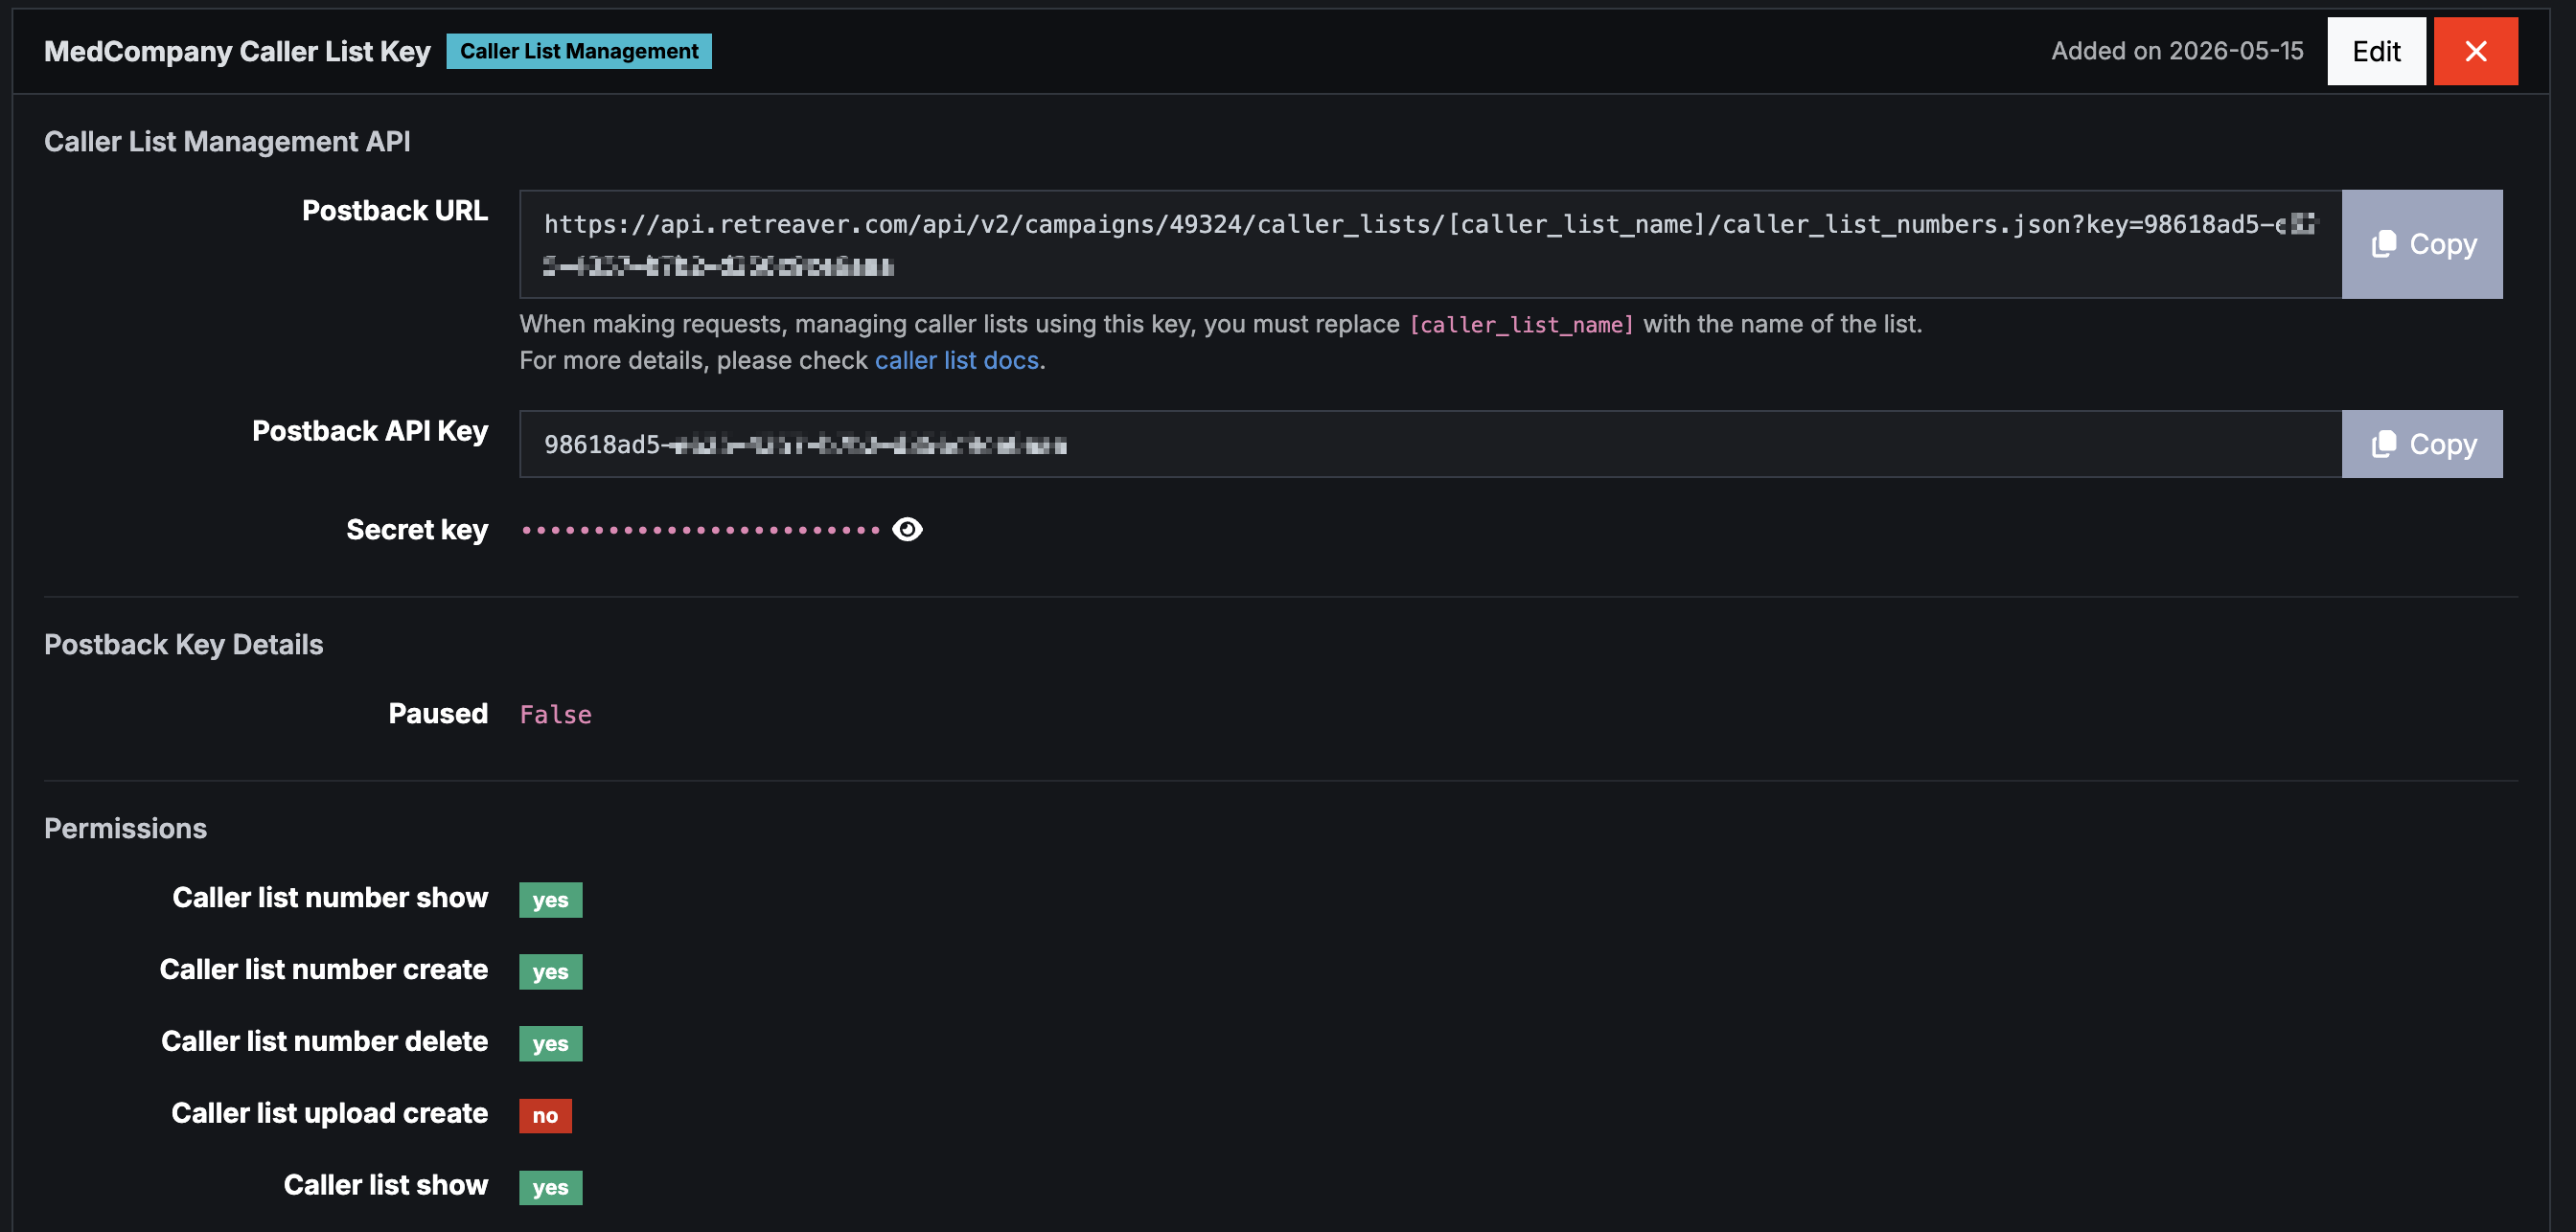Image resolution: width=2576 pixels, height=1232 pixels.
Task: Select the Postback API Key field
Action: point(1430,444)
